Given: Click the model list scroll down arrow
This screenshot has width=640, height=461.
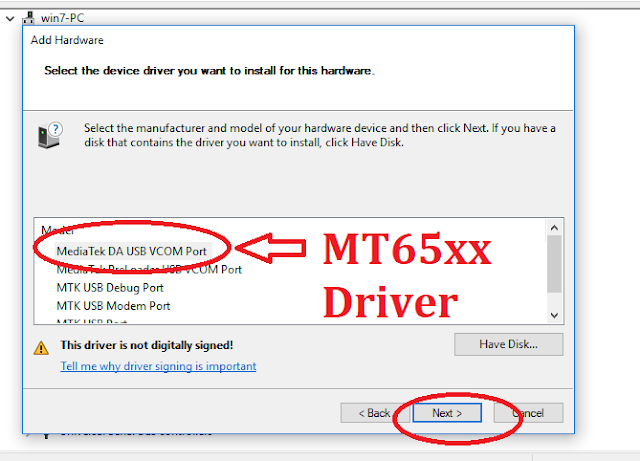Looking at the screenshot, I should coord(554,315).
